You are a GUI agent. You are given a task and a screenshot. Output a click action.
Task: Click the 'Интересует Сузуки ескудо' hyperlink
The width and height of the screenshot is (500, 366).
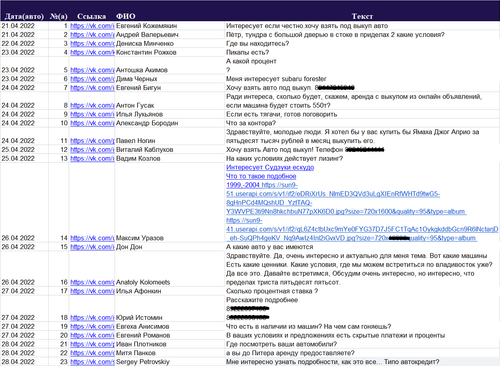pyautogui.click(x=270, y=167)
